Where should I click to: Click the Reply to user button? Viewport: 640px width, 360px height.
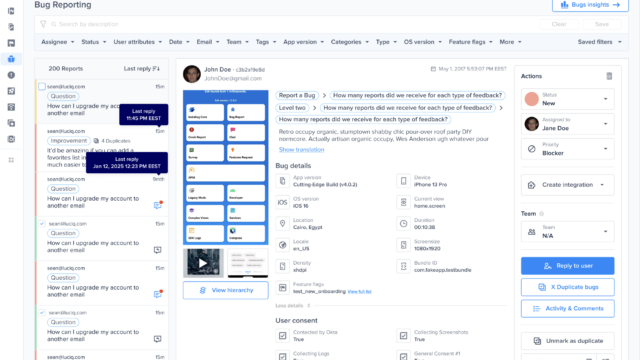point(567,266)
